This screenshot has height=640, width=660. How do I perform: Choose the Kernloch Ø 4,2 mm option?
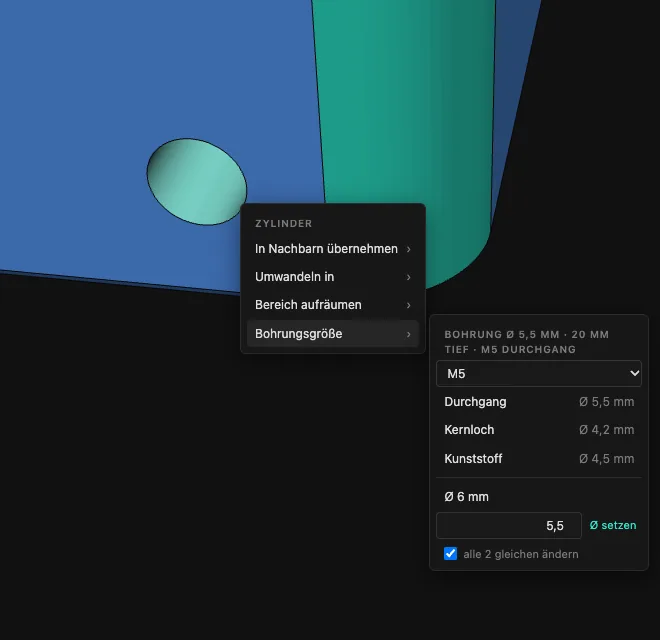pyautogui.click(x=539, y=430)
